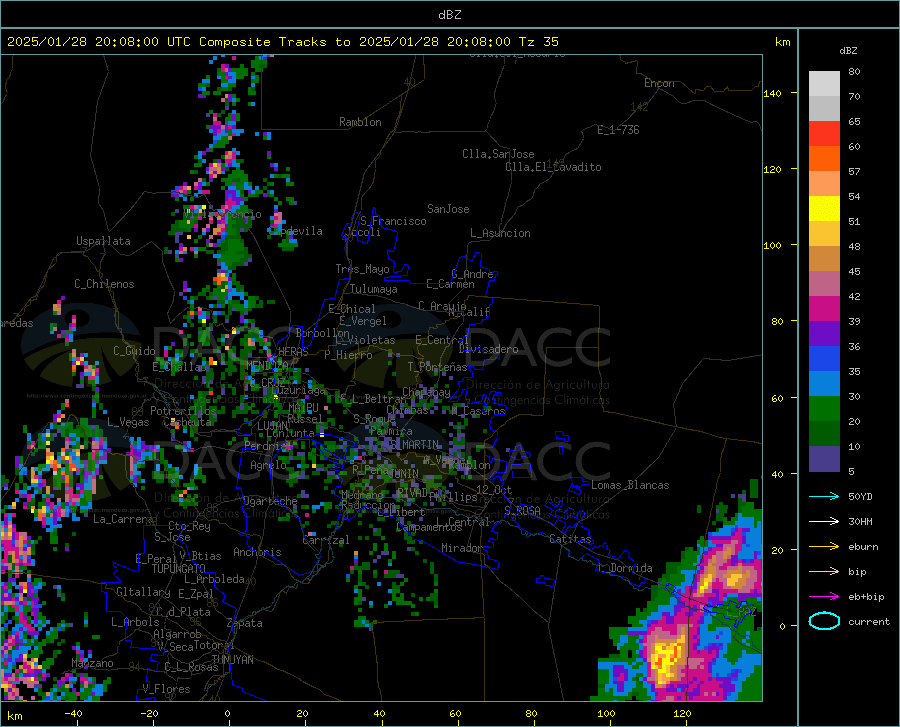Click the -40 tick on horizontal km axis

tap(73, 714)
